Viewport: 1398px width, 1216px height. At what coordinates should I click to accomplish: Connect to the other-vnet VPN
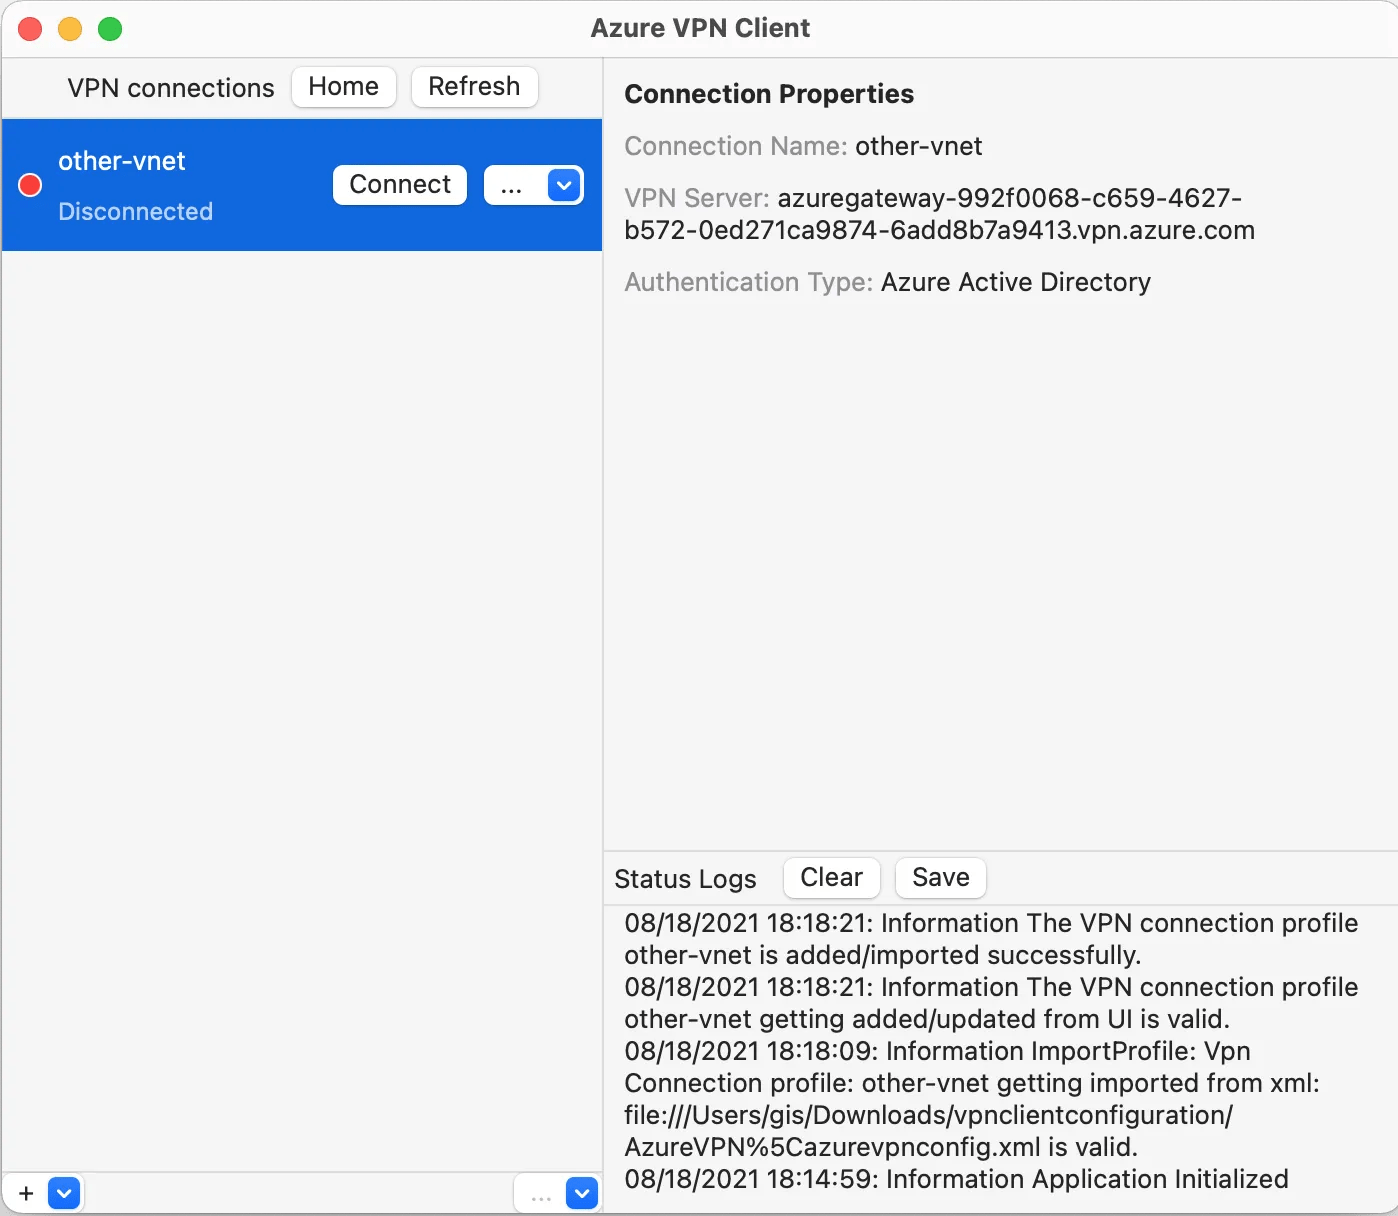(400, 185)
